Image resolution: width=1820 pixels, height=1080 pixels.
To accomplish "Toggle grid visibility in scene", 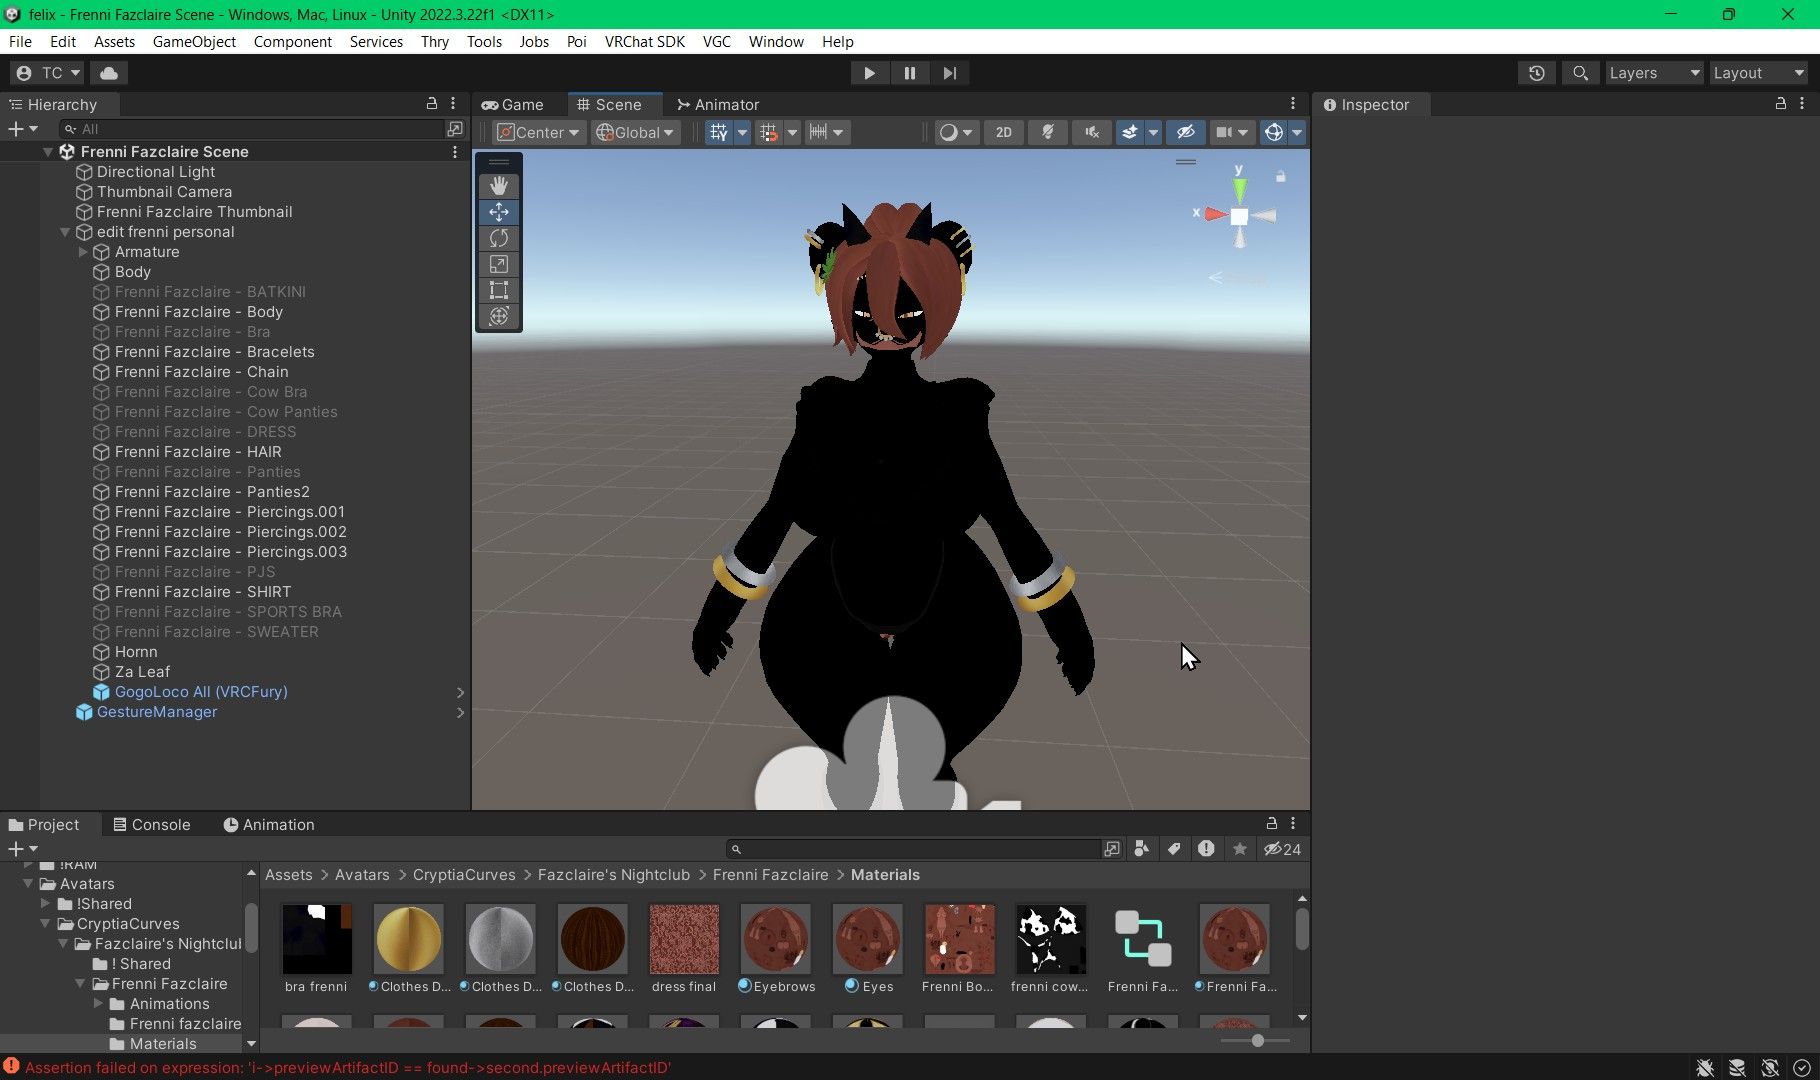I will coord(719,133).
